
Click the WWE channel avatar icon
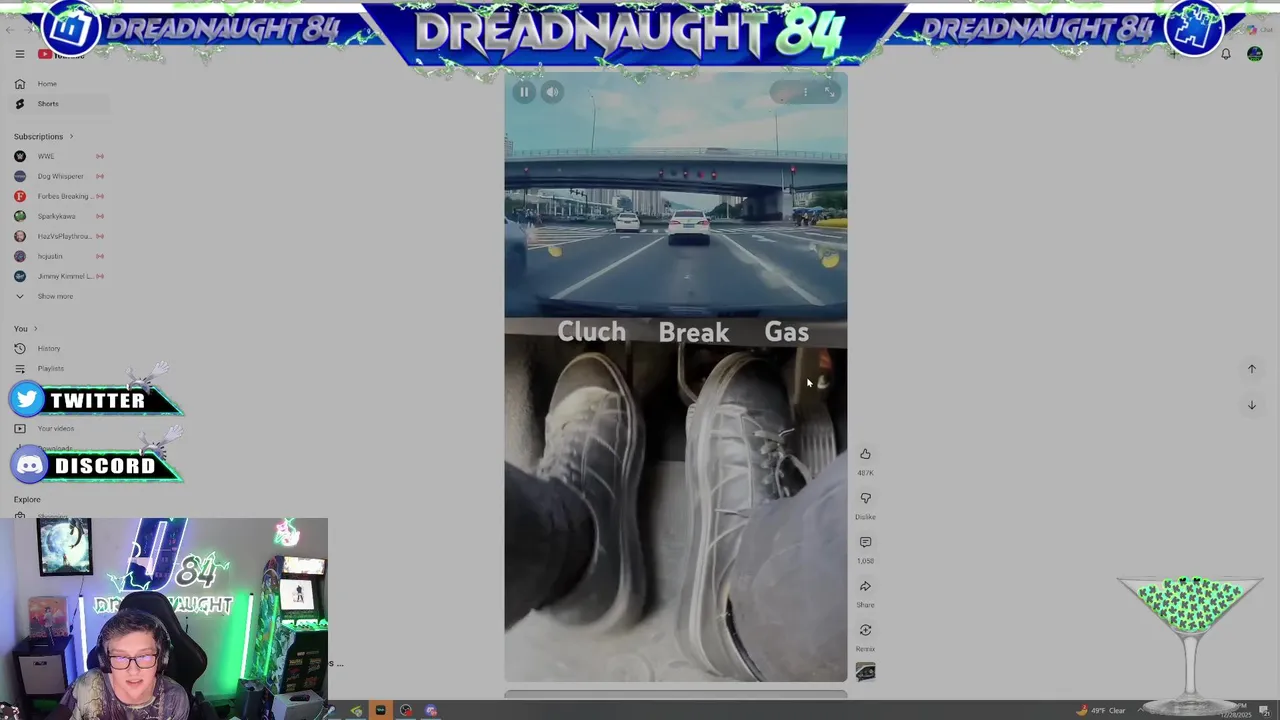(x=20, y=156)
